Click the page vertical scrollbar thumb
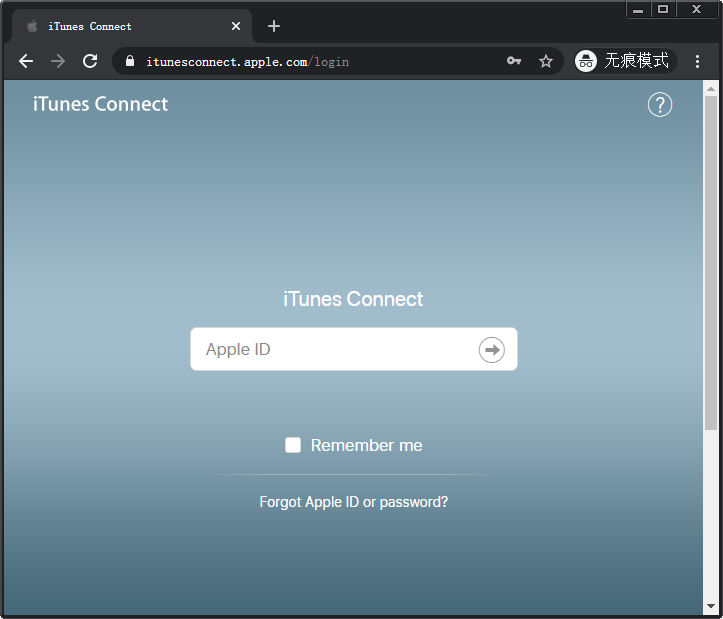This screenshot has width=723, height=619. pyautogui.click(x=711, y=263)
